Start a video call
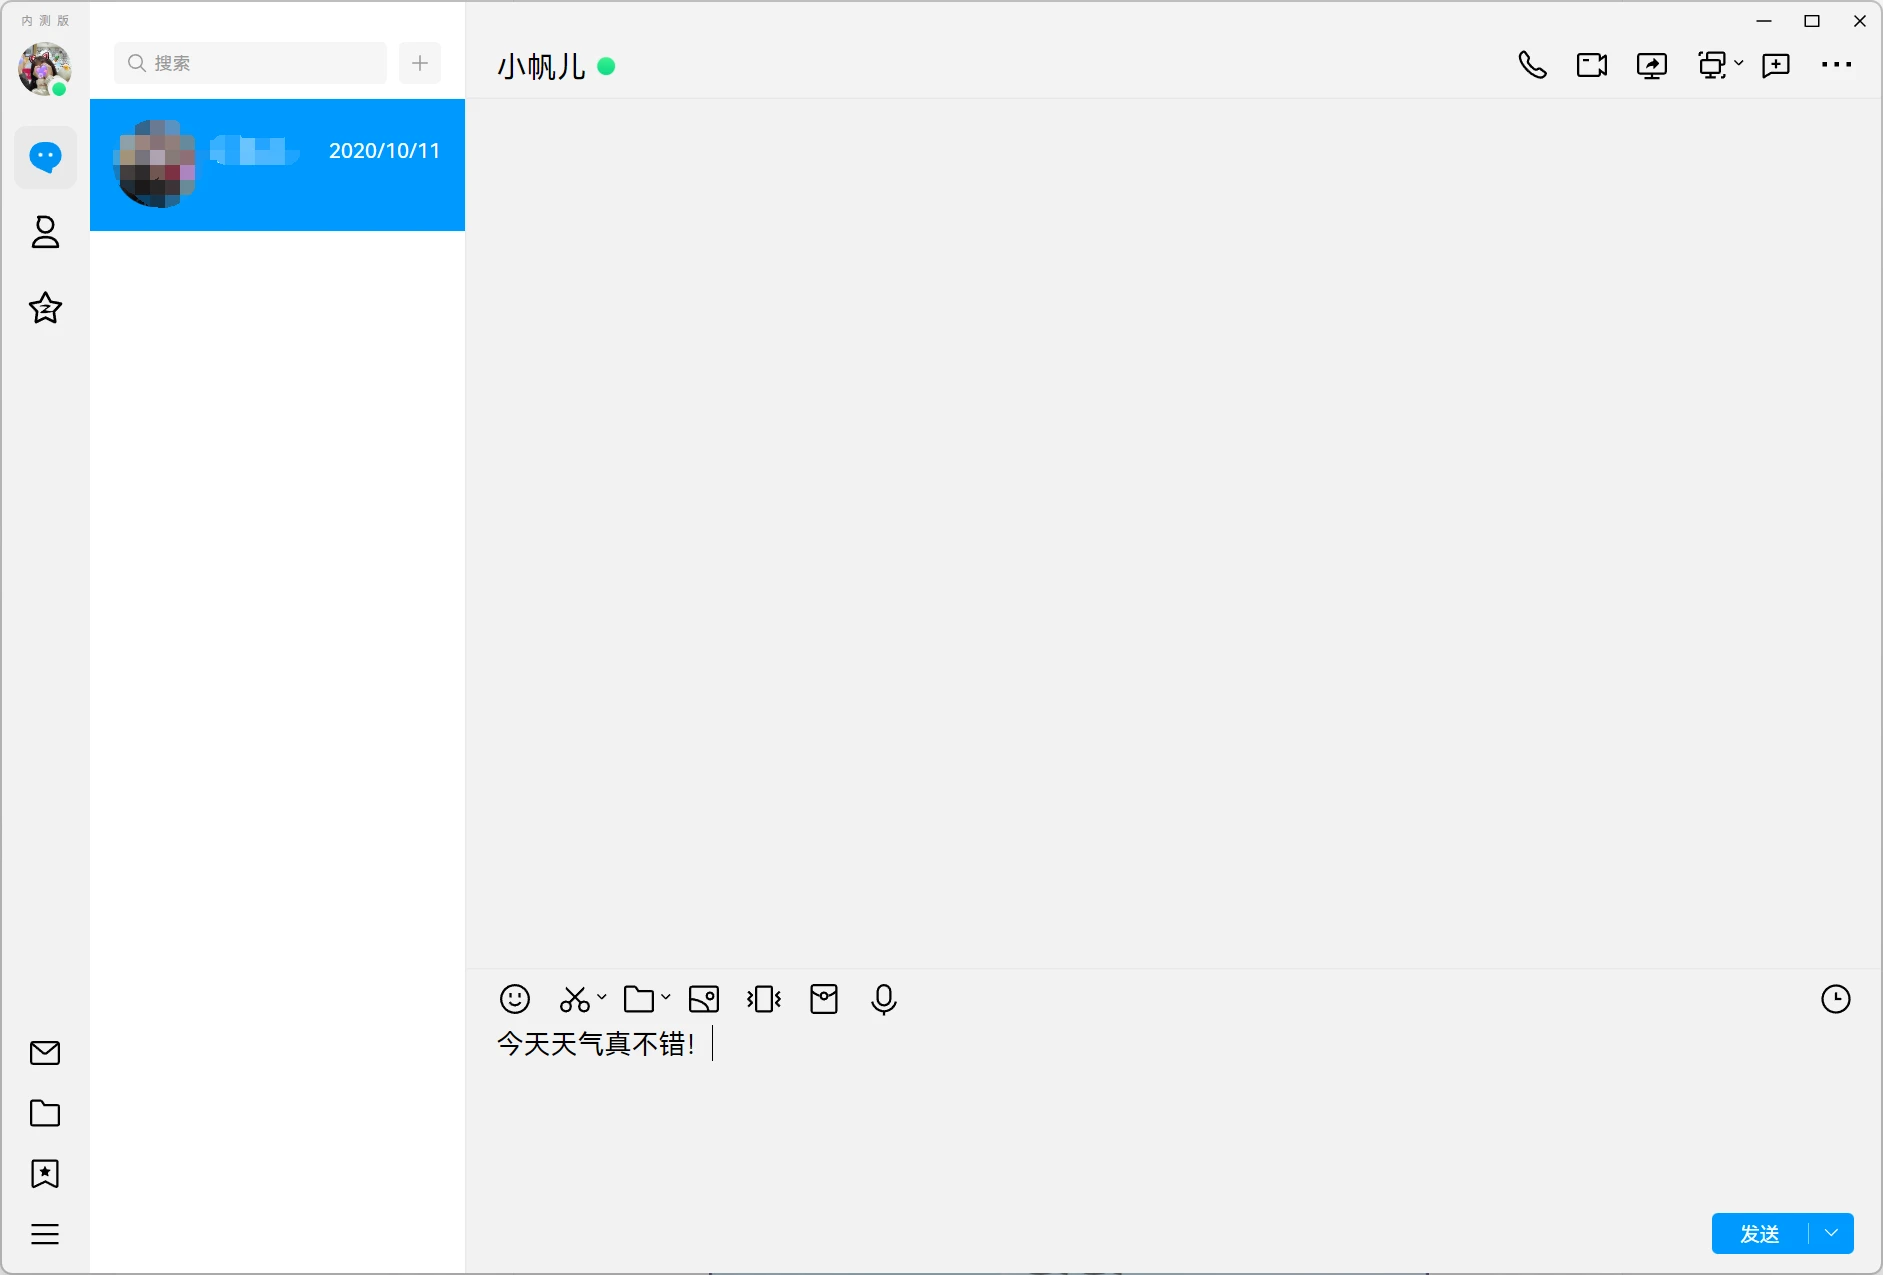1883x1275 pixels. (1592, 65)
